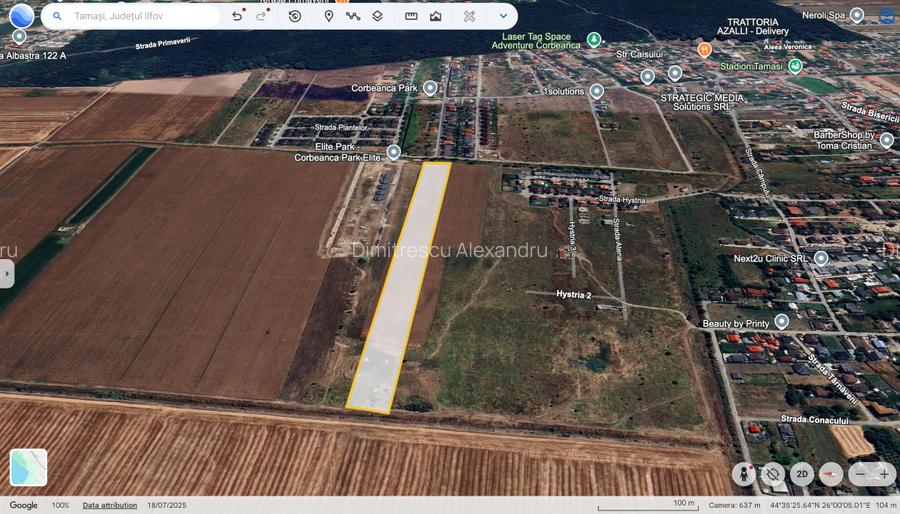Open the map layers stack icon
The image size is (900, 514).
tap(377, 16)
